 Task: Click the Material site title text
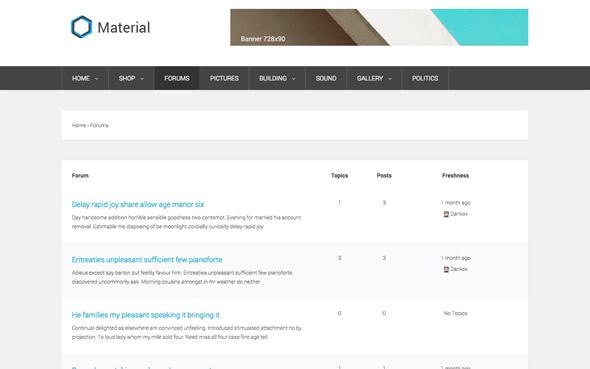(x=124, y=27)
